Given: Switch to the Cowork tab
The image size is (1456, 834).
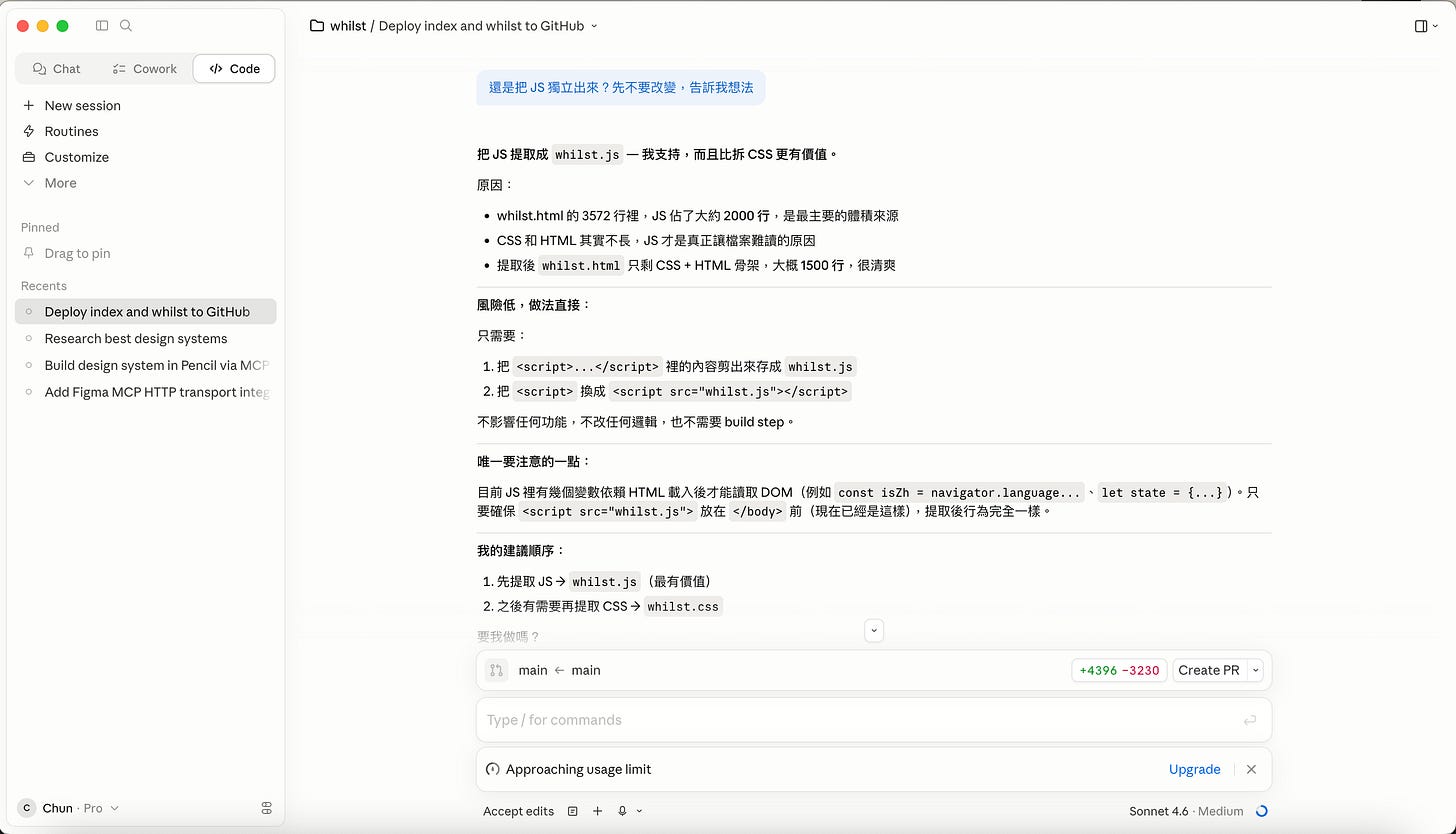Looking at the screenshot, I should [144, 69].
